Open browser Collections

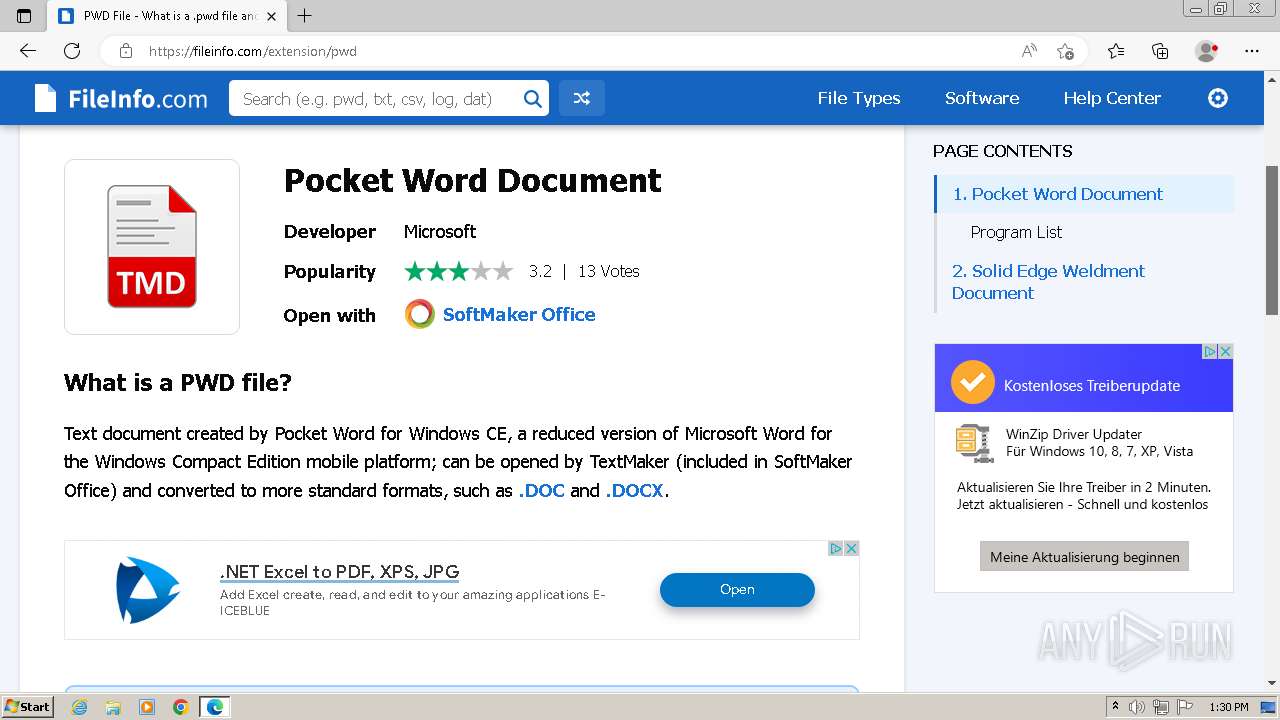coord(1160,51)
